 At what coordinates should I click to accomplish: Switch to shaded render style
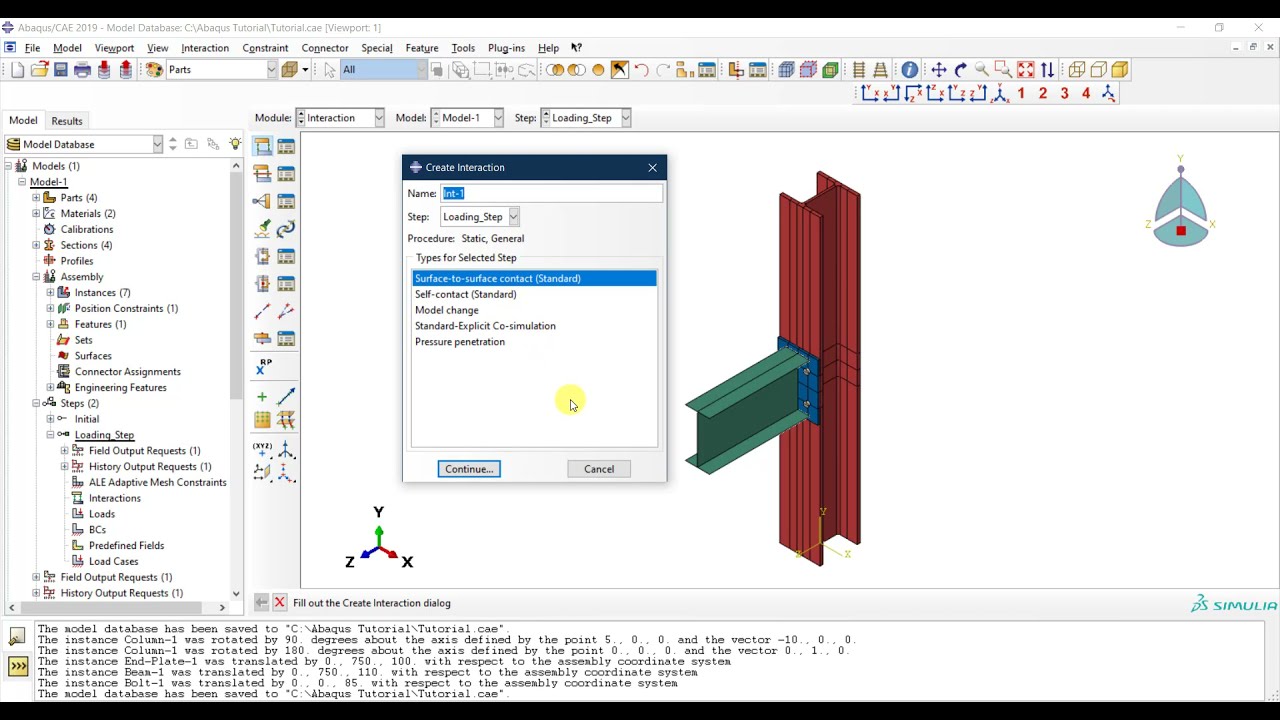click(x=1120, y=70)
